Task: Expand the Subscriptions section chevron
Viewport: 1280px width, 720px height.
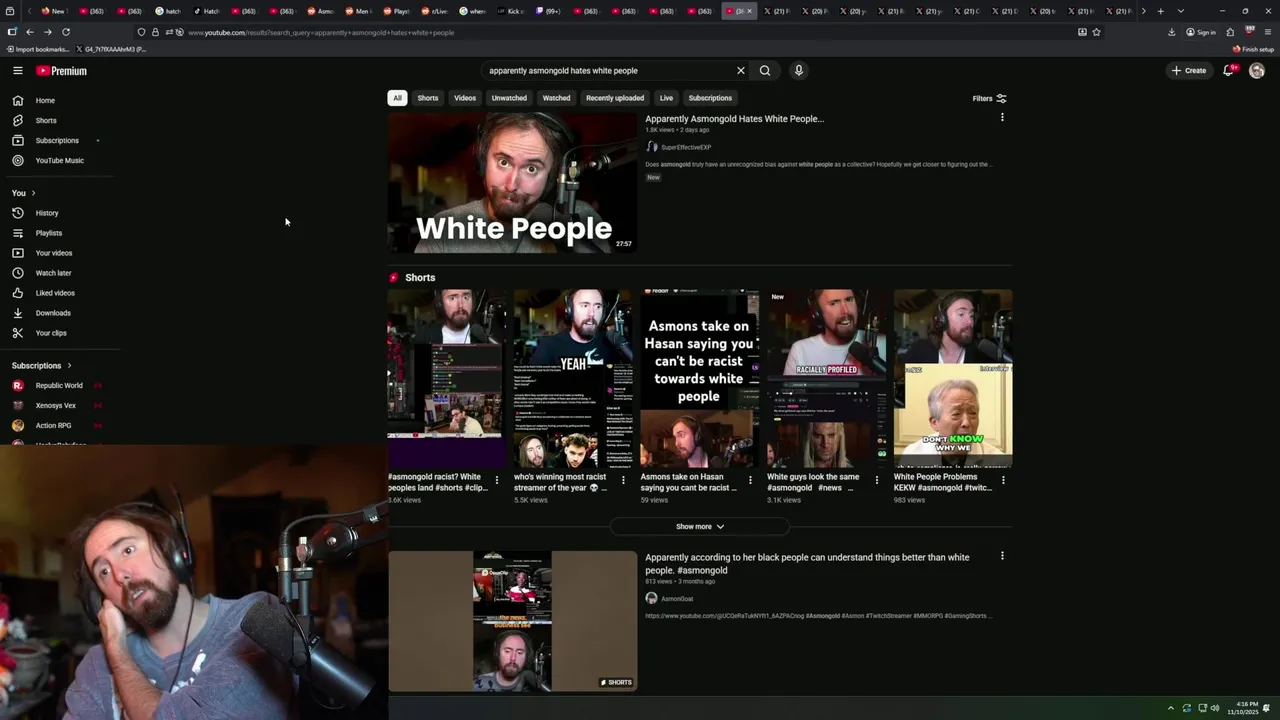Action: coord(69,366)
